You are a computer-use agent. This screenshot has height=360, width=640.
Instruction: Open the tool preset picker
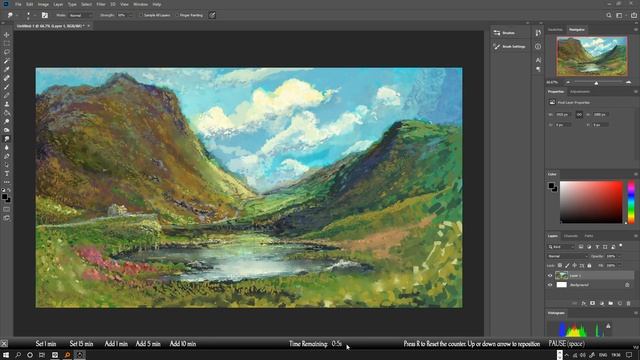point(11,15)
